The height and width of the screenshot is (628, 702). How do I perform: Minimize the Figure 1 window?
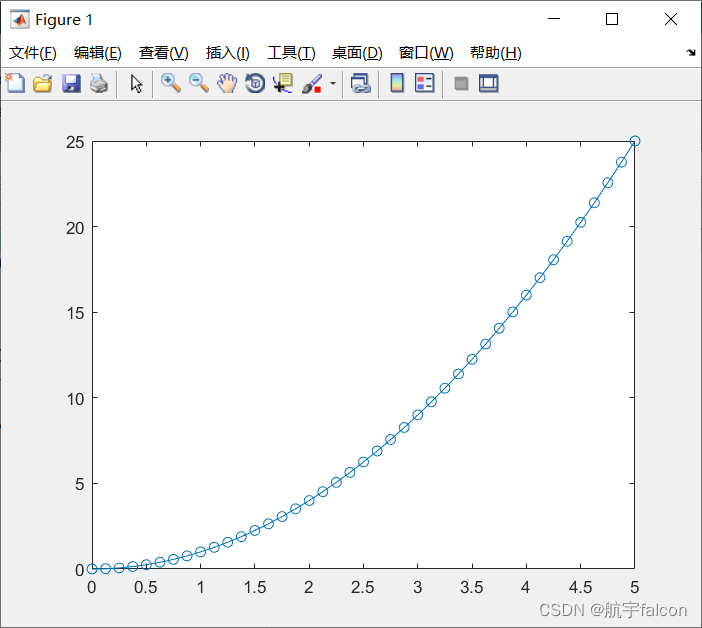pos(554,19)
